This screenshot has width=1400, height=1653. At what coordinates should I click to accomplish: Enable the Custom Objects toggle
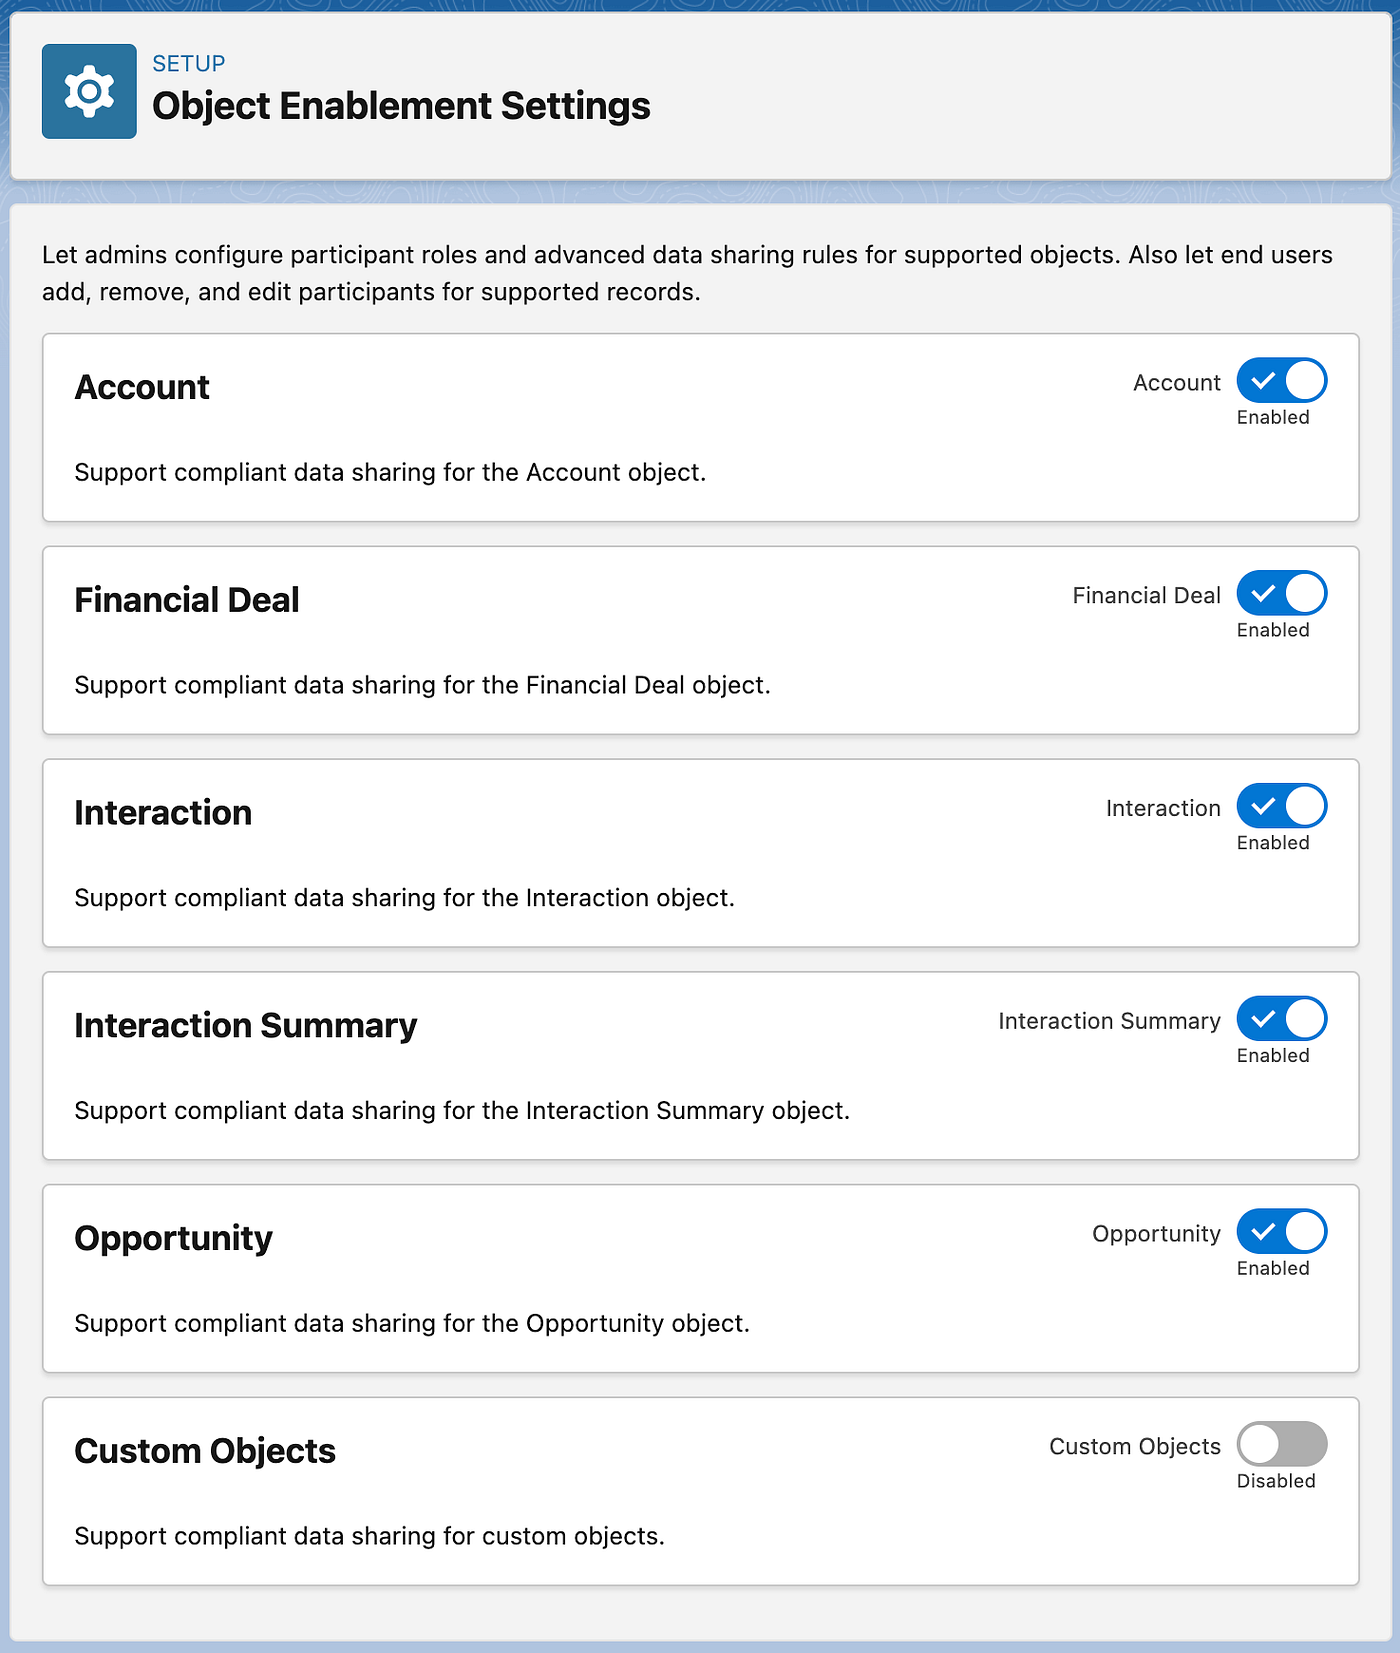click(x=1281, y=1444)
